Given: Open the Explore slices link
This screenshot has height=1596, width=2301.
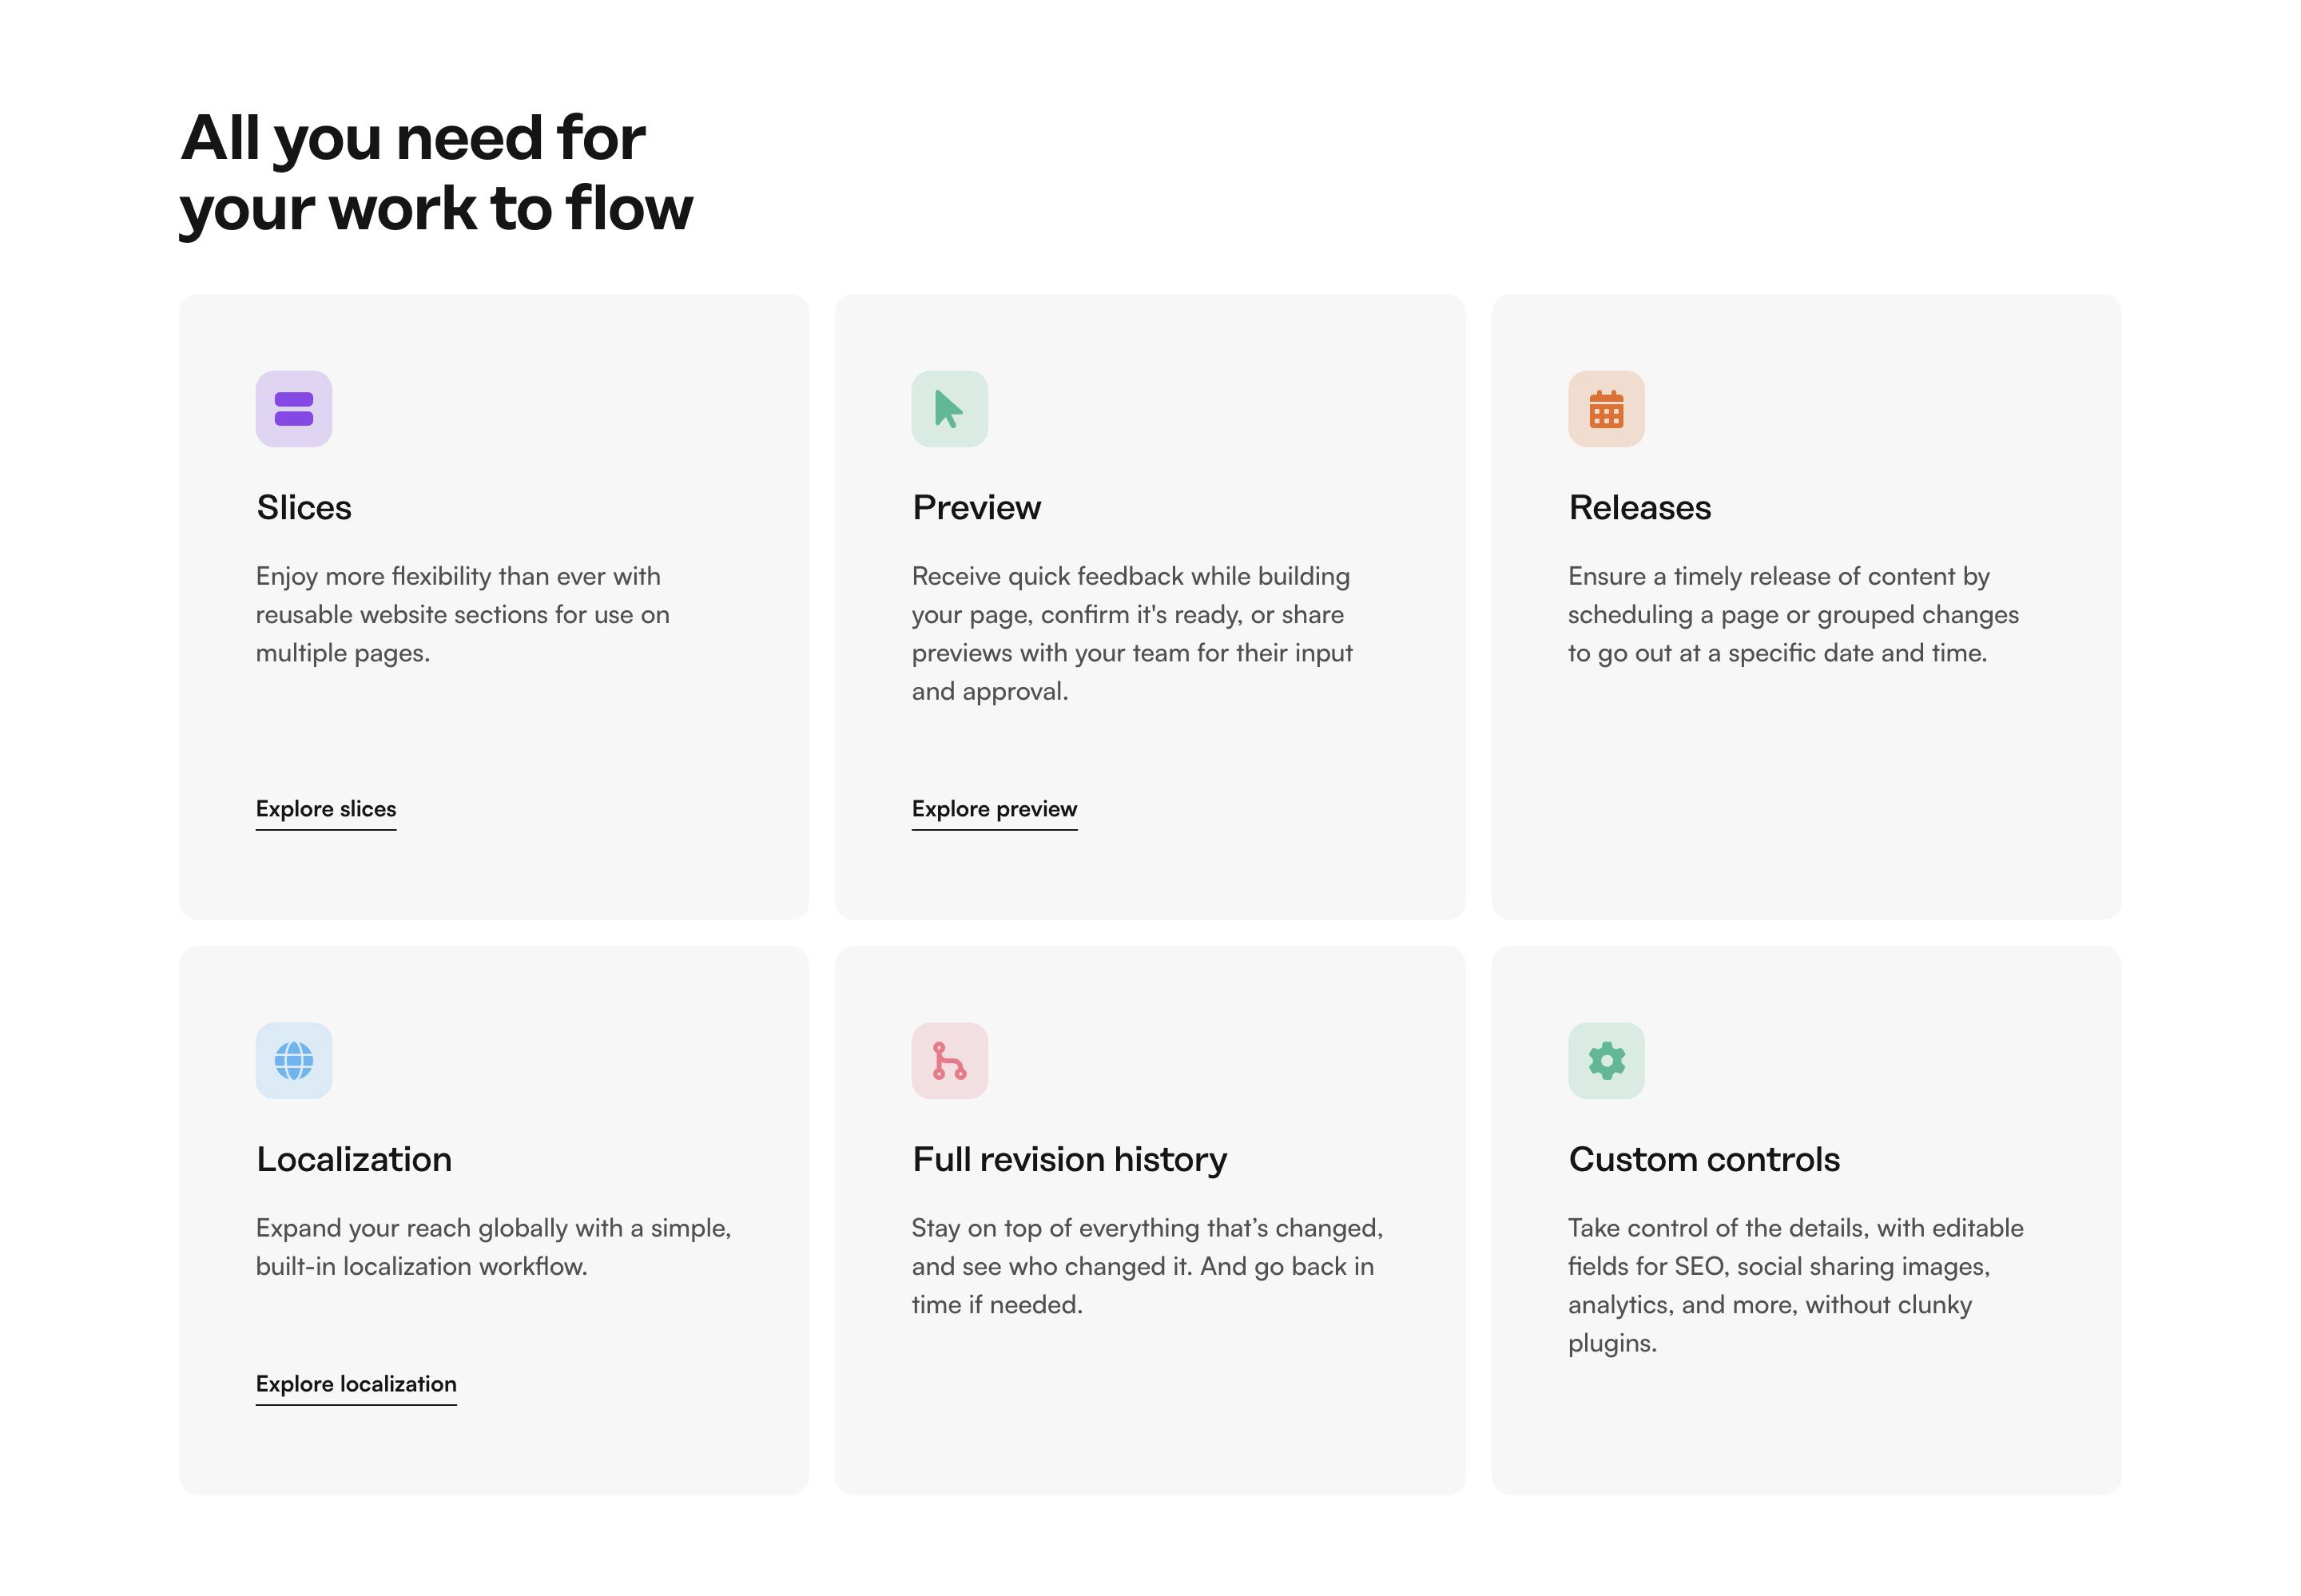Looking at the screenshot, I should pos(326,809).
